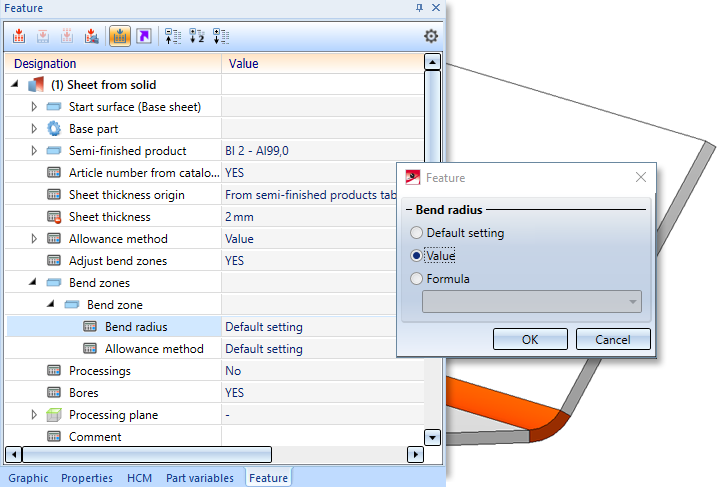Click the second greyed feature toolbar icon
Image resolution: width=725 pixels, height=487 pixels.
tap(43, 36)
